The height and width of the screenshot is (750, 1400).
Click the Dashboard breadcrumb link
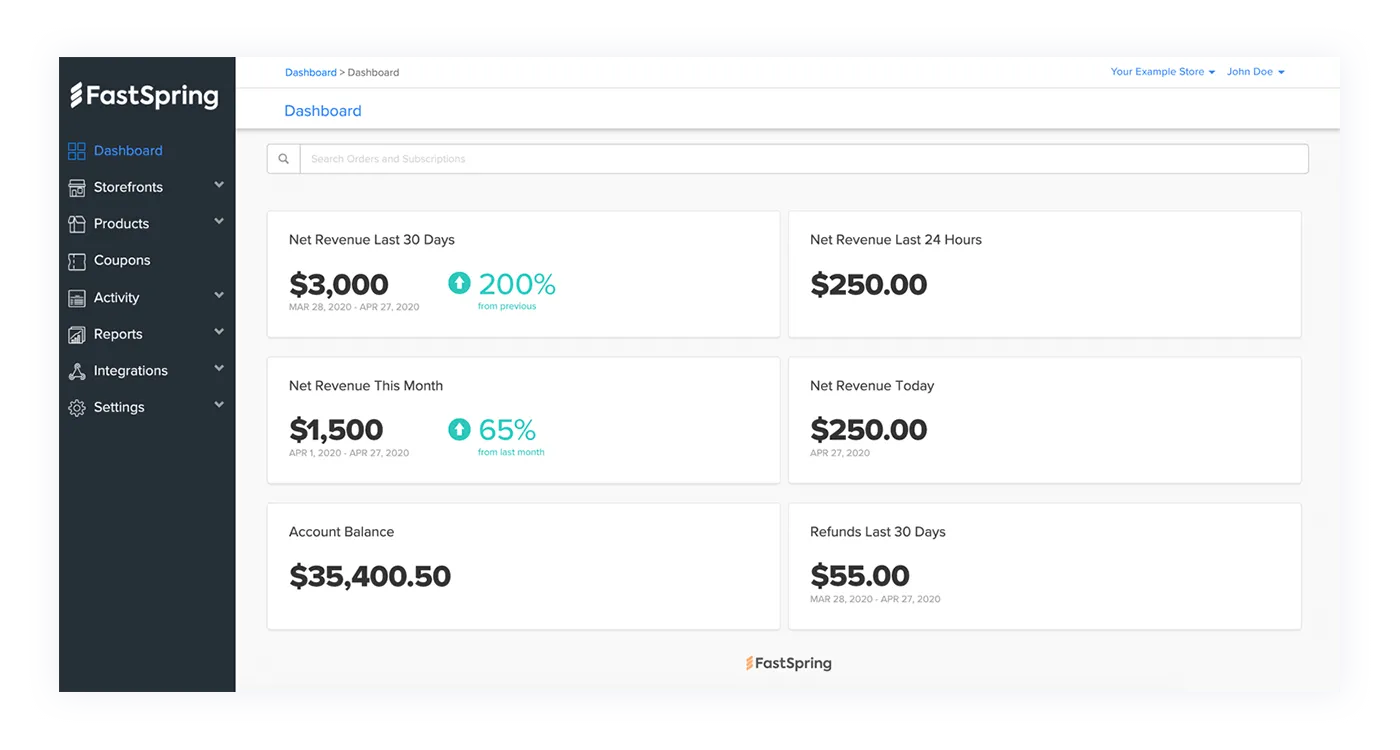[x=311, y=71]
